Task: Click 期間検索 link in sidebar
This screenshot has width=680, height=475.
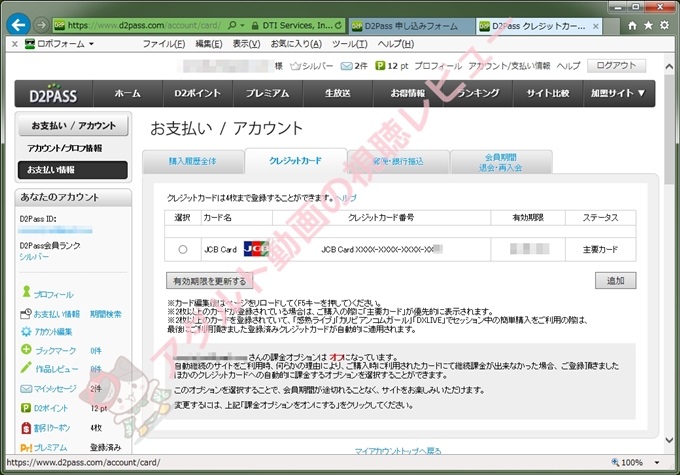Action: coord(106,314)
